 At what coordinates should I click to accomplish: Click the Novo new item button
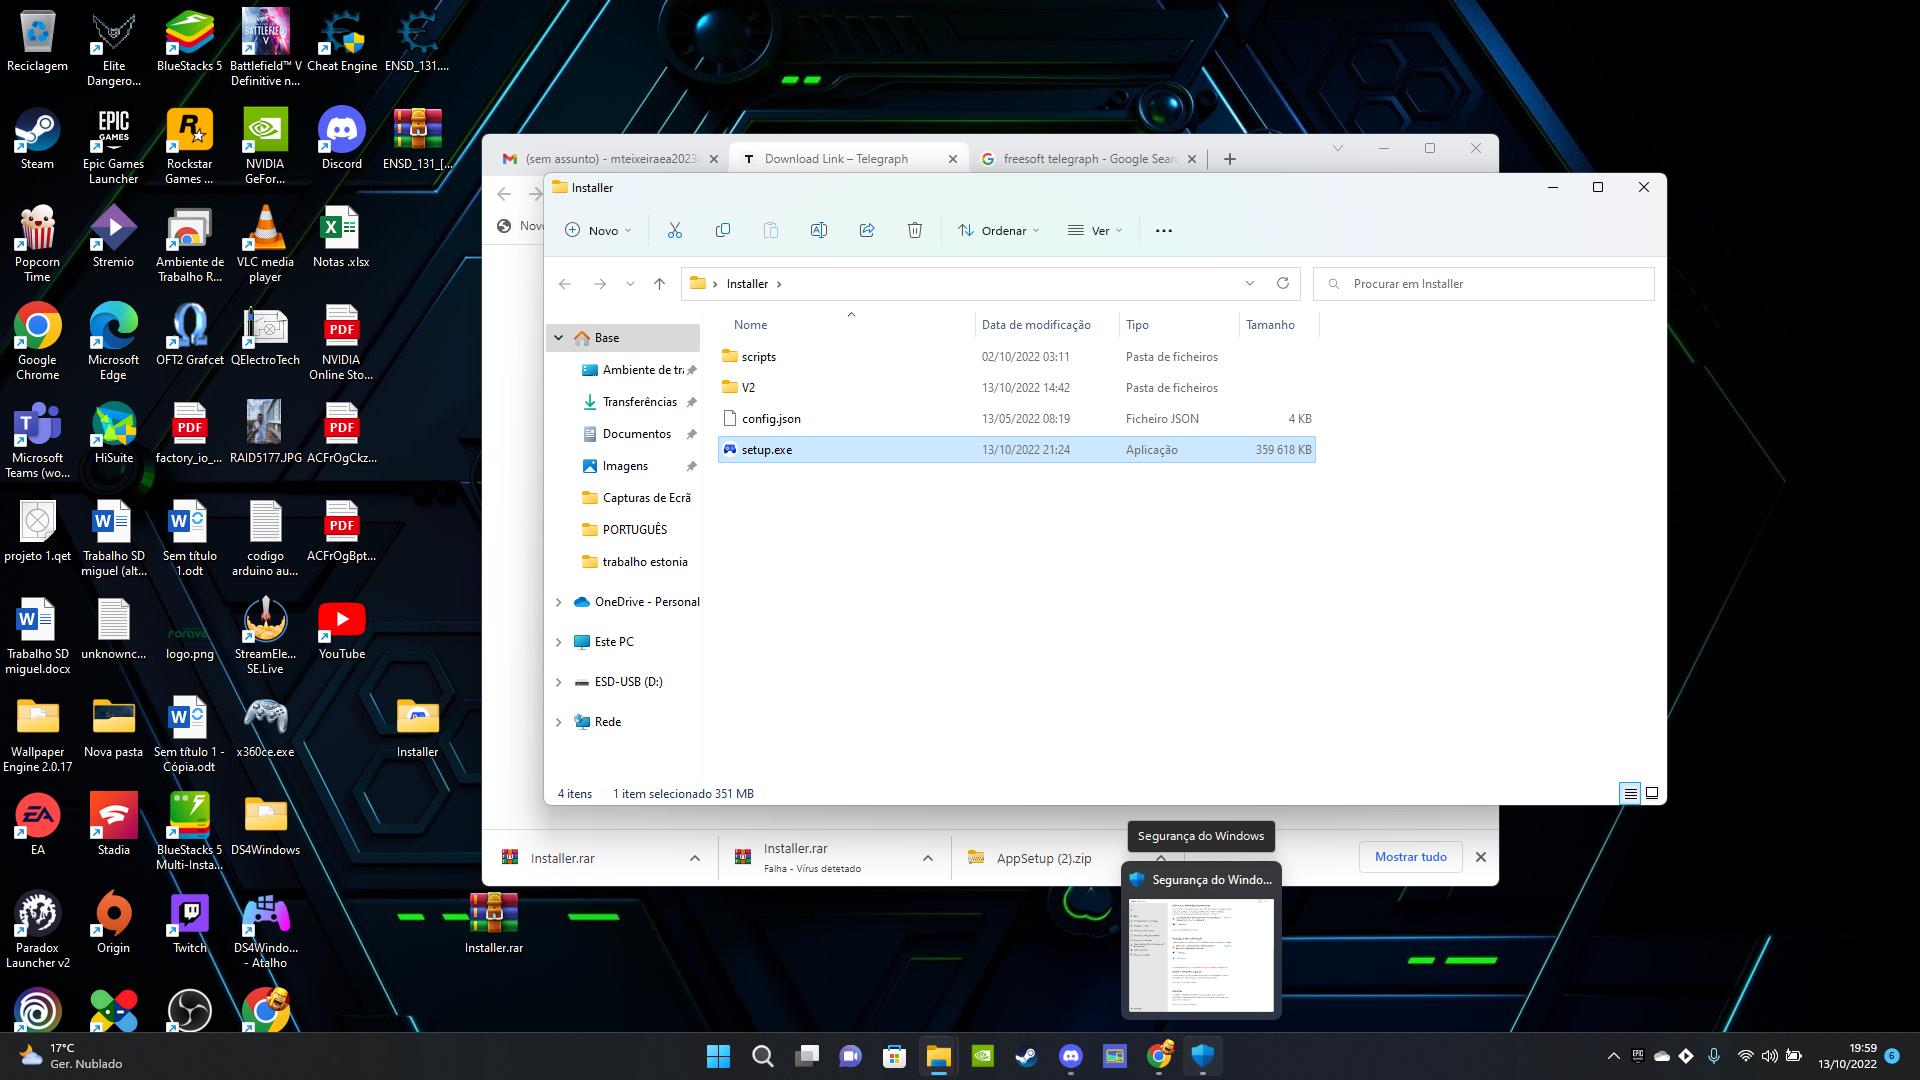click(x=598, y=231)
